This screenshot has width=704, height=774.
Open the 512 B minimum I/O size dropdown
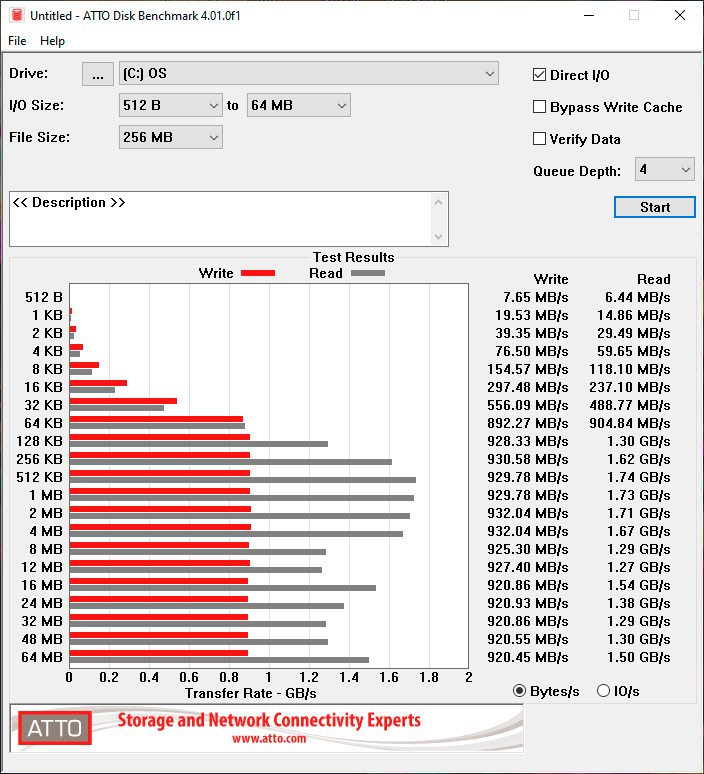[x=171, y=105]
